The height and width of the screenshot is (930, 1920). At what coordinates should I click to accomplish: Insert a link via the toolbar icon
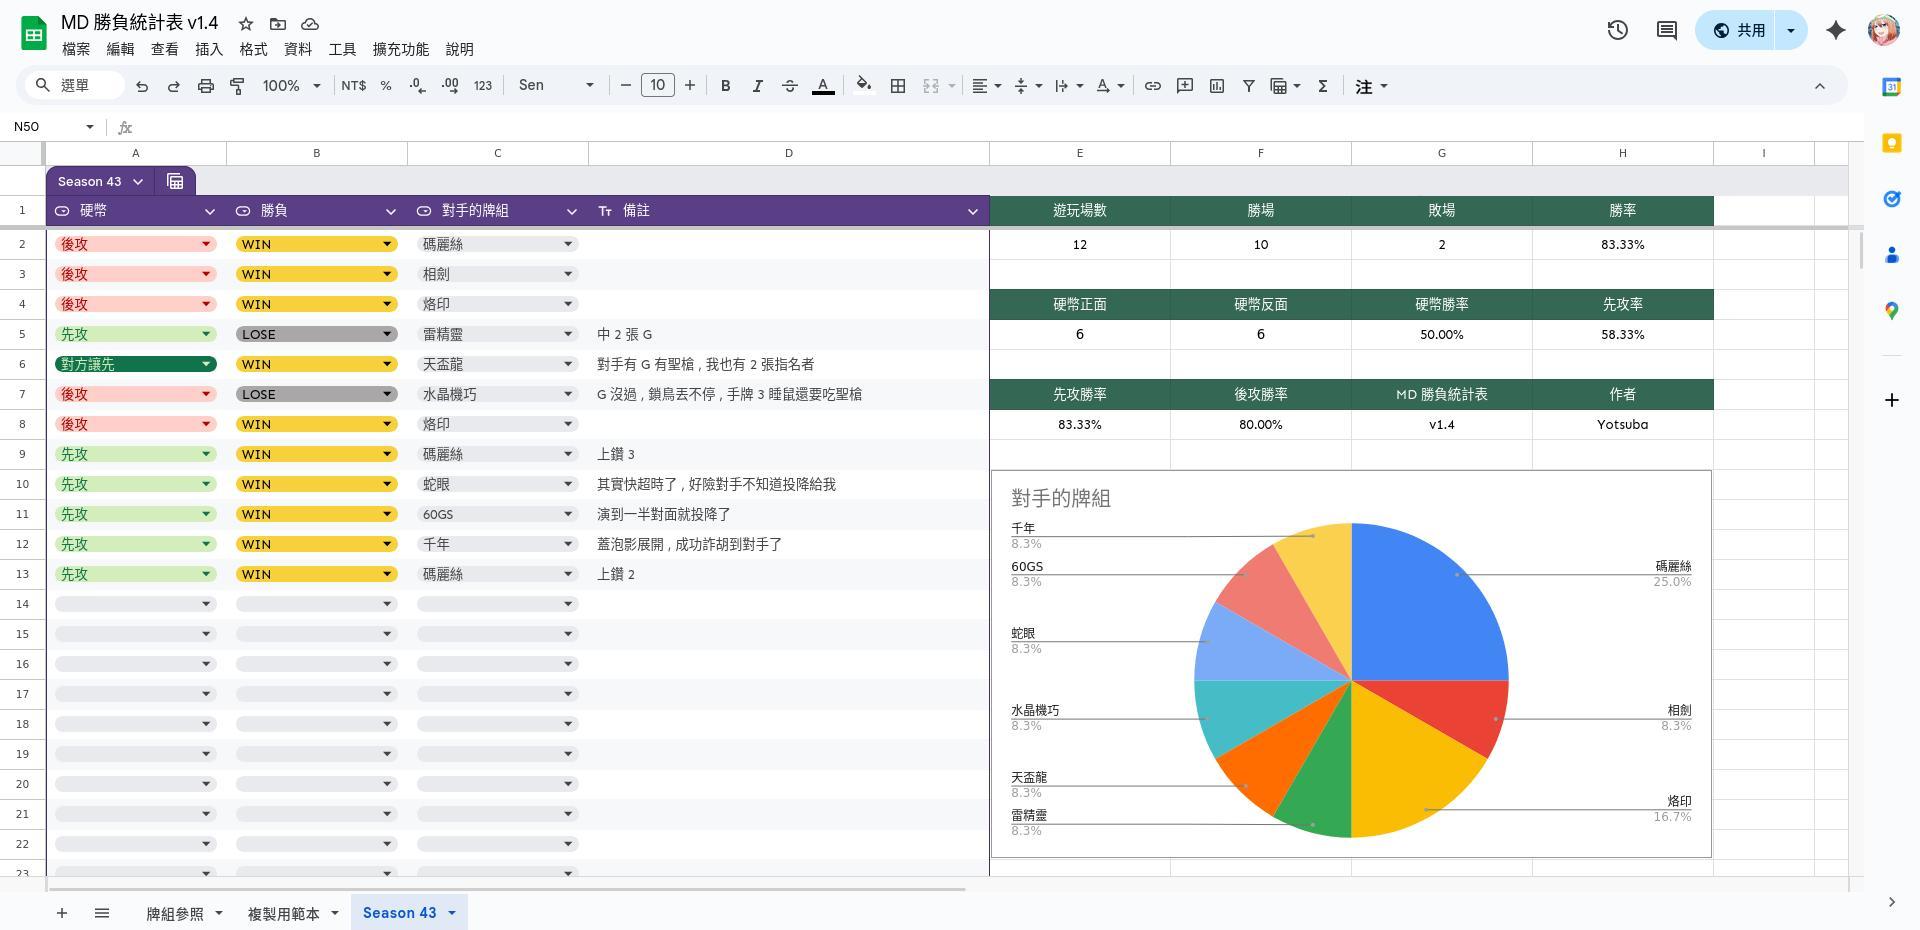pos(1152,86)
